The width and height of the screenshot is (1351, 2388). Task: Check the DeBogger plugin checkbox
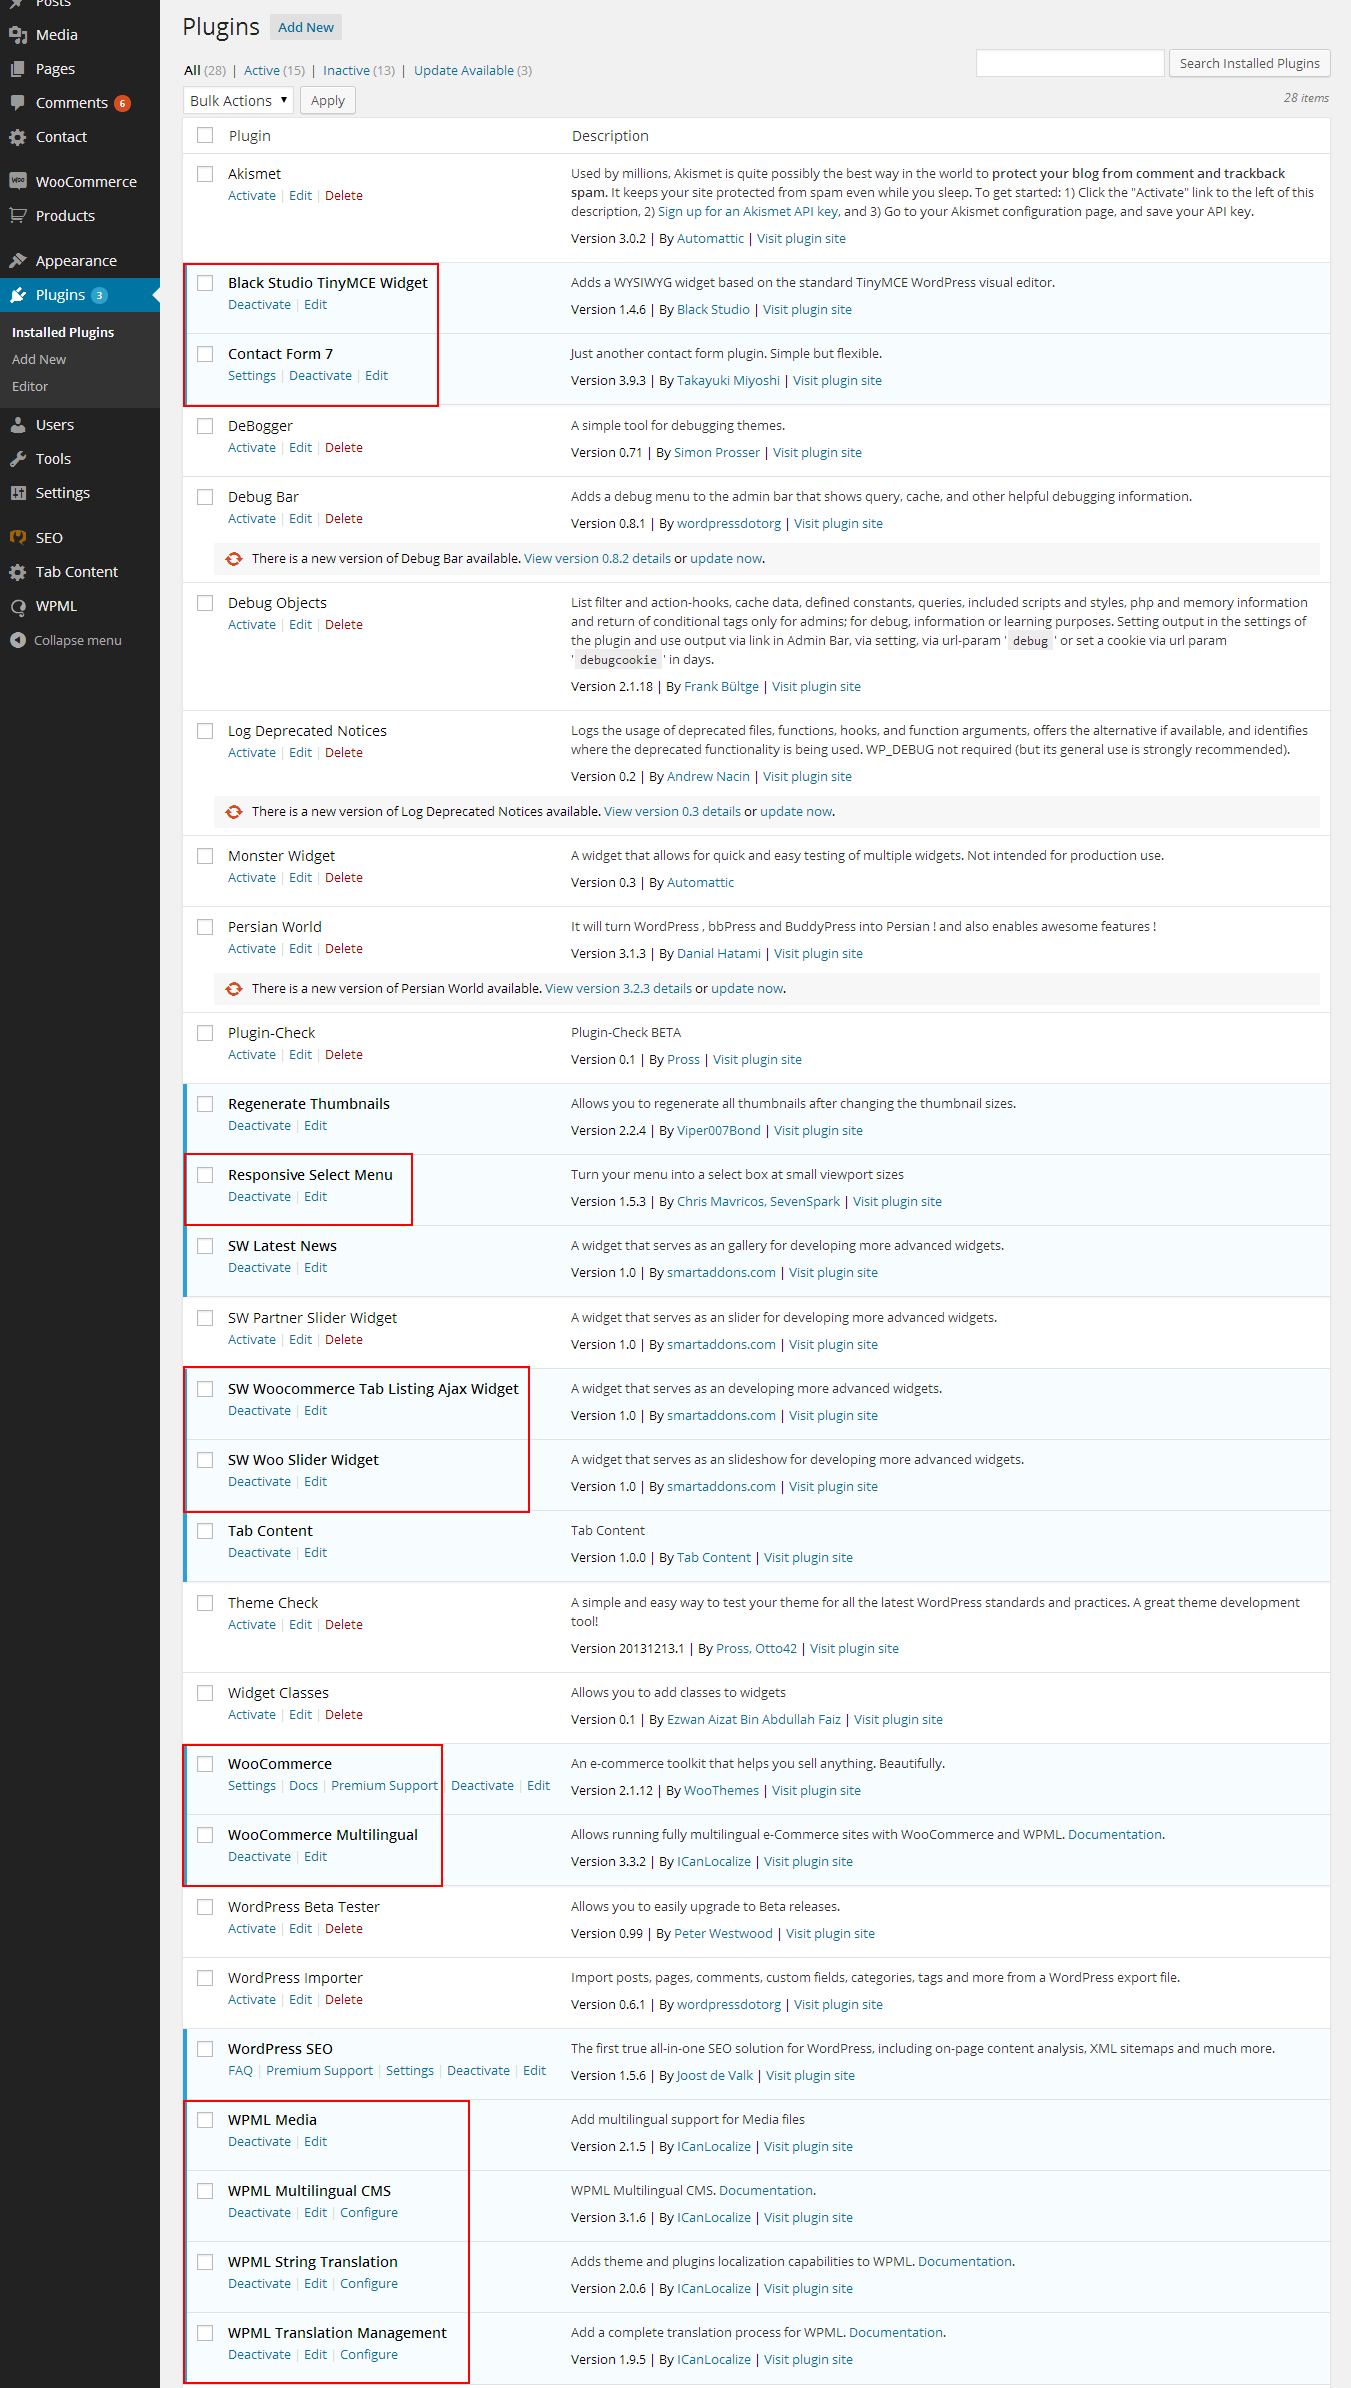click(x=205, y=426)
